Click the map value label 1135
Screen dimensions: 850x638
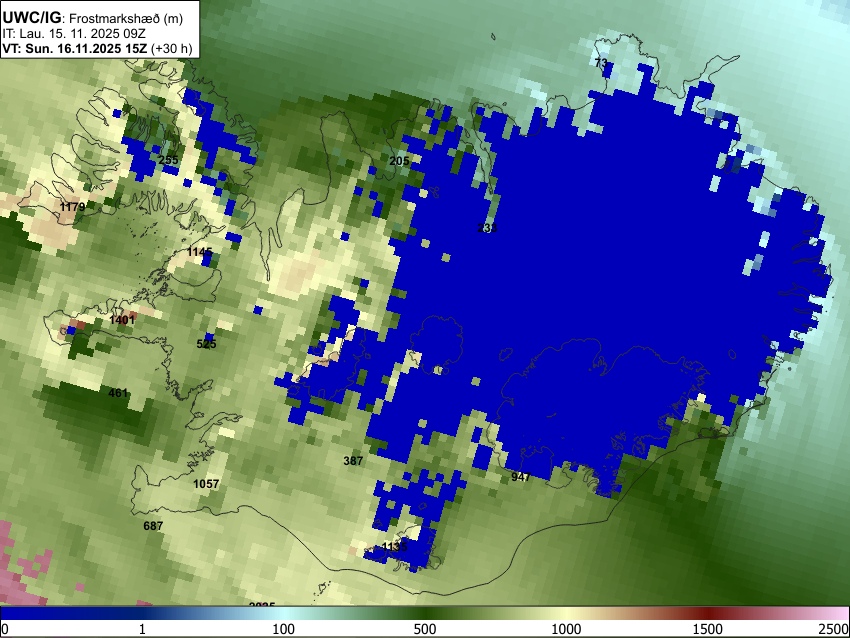[395, 546]
